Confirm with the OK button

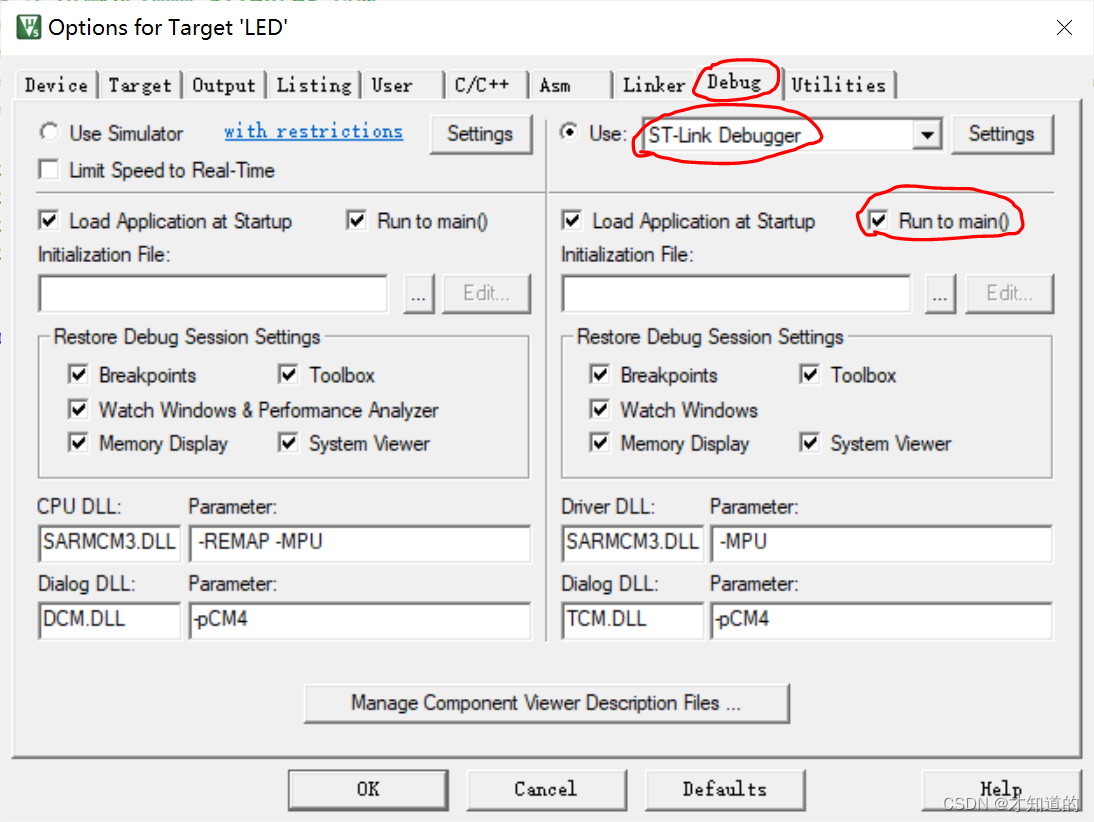click(x=368, y=790)
